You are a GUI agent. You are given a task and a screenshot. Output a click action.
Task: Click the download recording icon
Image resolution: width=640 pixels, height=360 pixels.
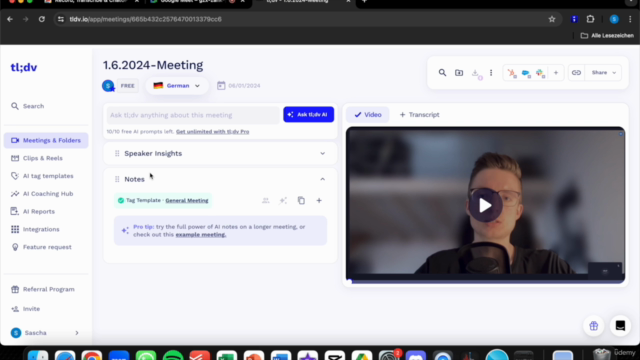[475, 73]
